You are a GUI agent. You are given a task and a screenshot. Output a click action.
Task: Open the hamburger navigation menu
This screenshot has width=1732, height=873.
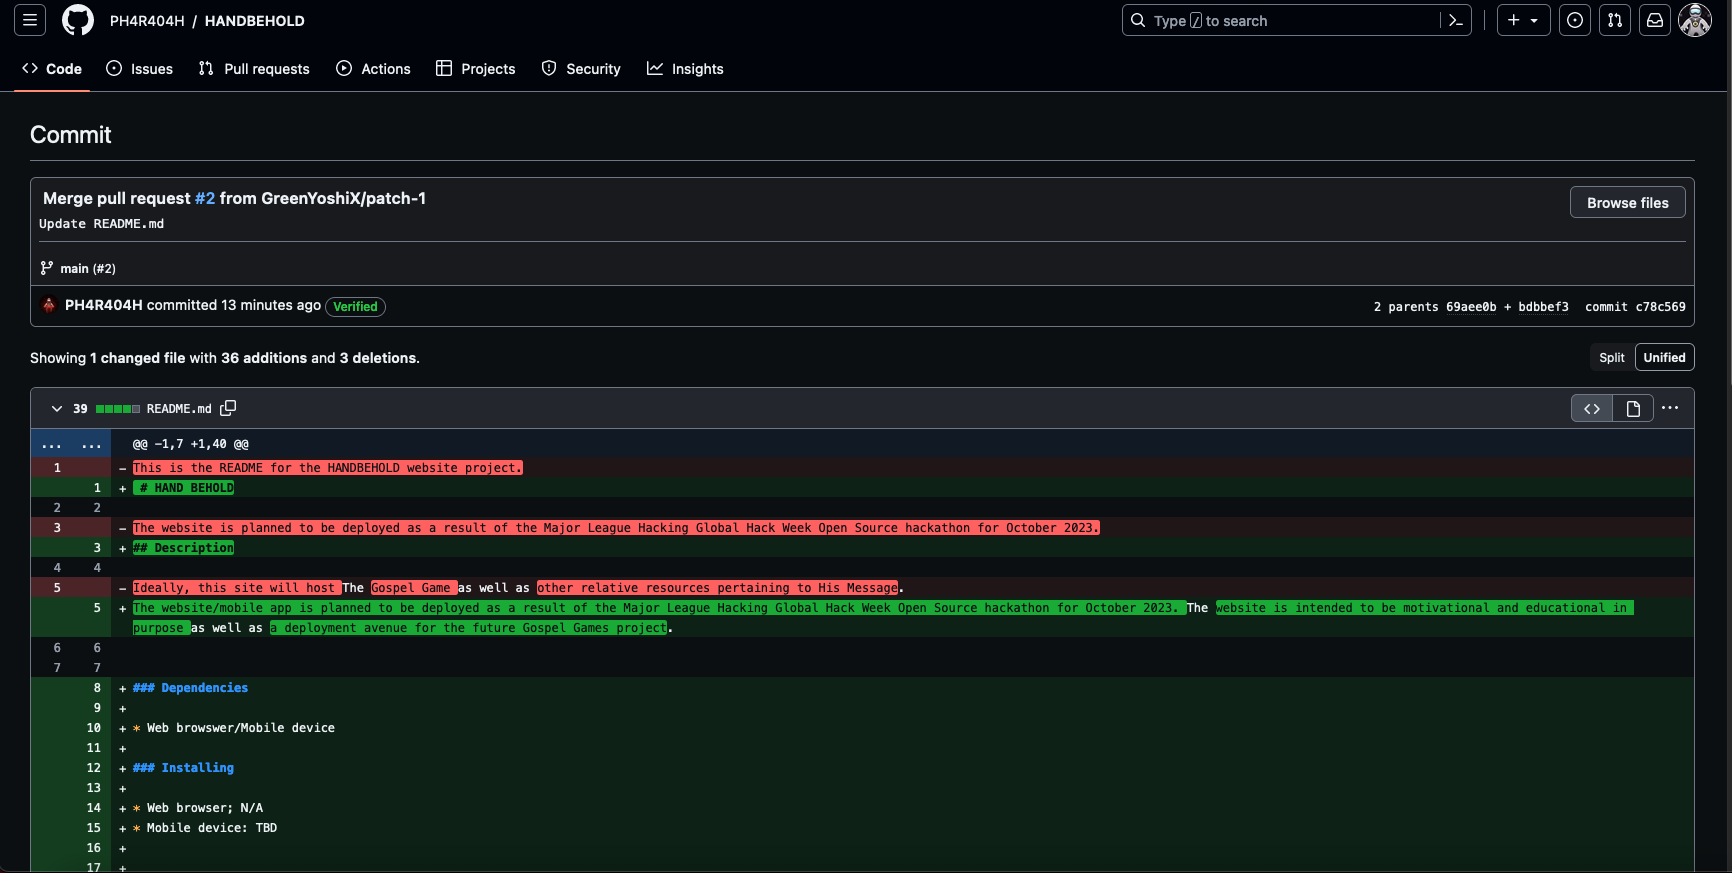coord(30,20)
